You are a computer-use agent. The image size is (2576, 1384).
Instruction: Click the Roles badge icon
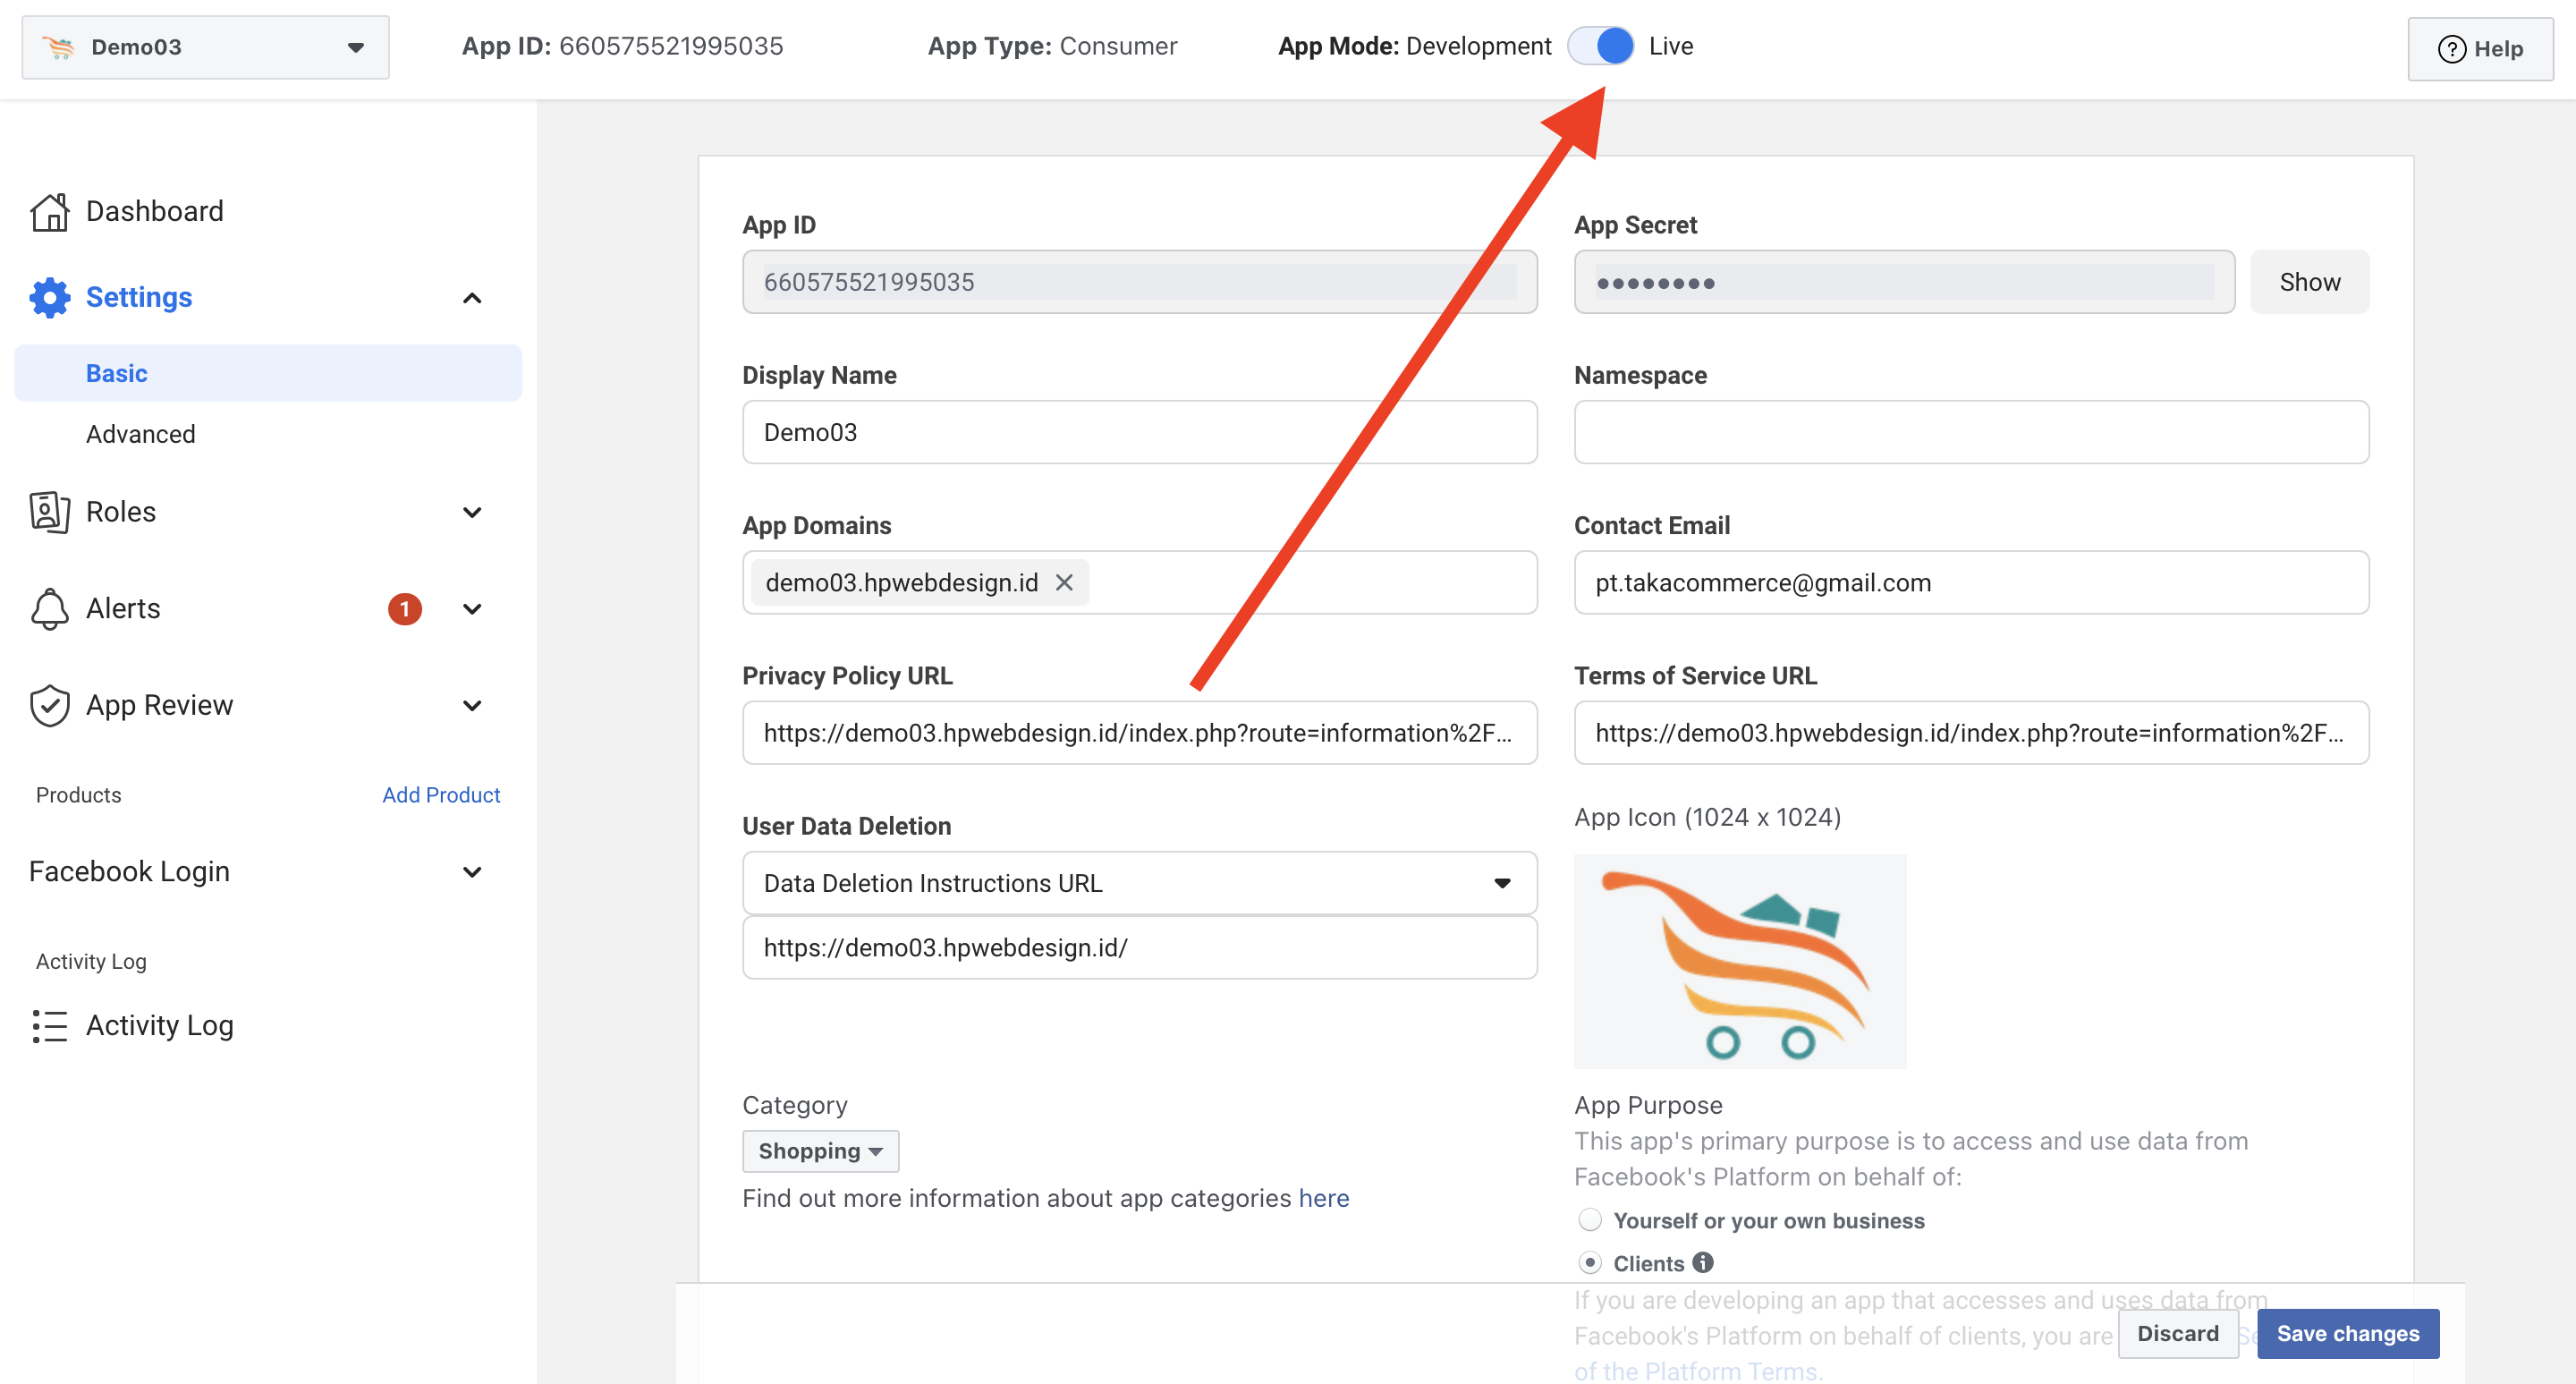[49, 512]
